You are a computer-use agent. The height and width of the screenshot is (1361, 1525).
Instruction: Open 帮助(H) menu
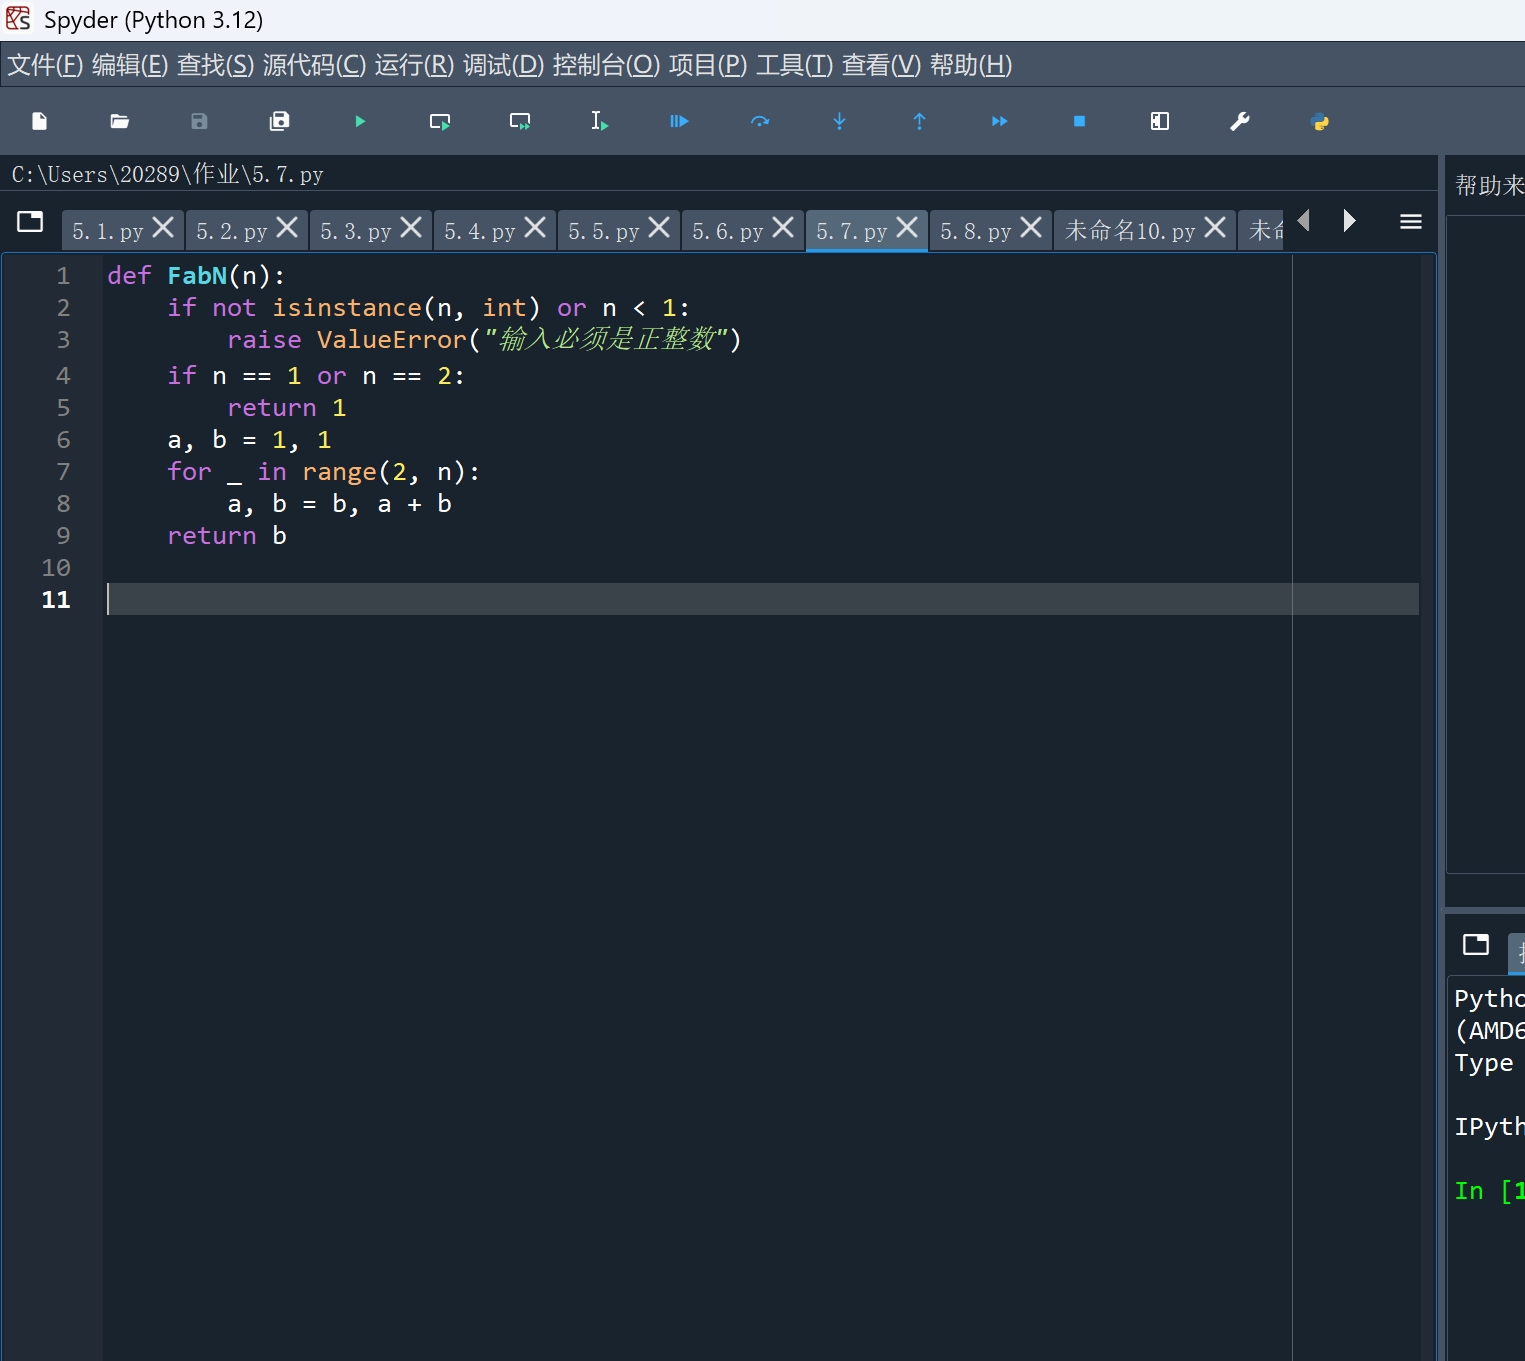click(970, 65)
